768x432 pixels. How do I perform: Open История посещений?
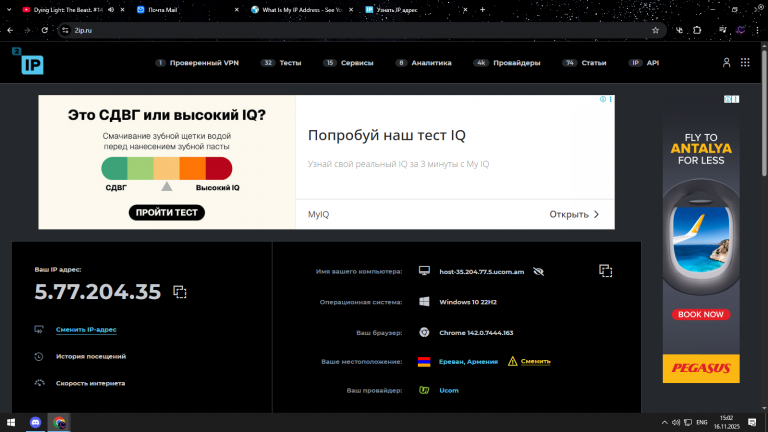(91, 357)
